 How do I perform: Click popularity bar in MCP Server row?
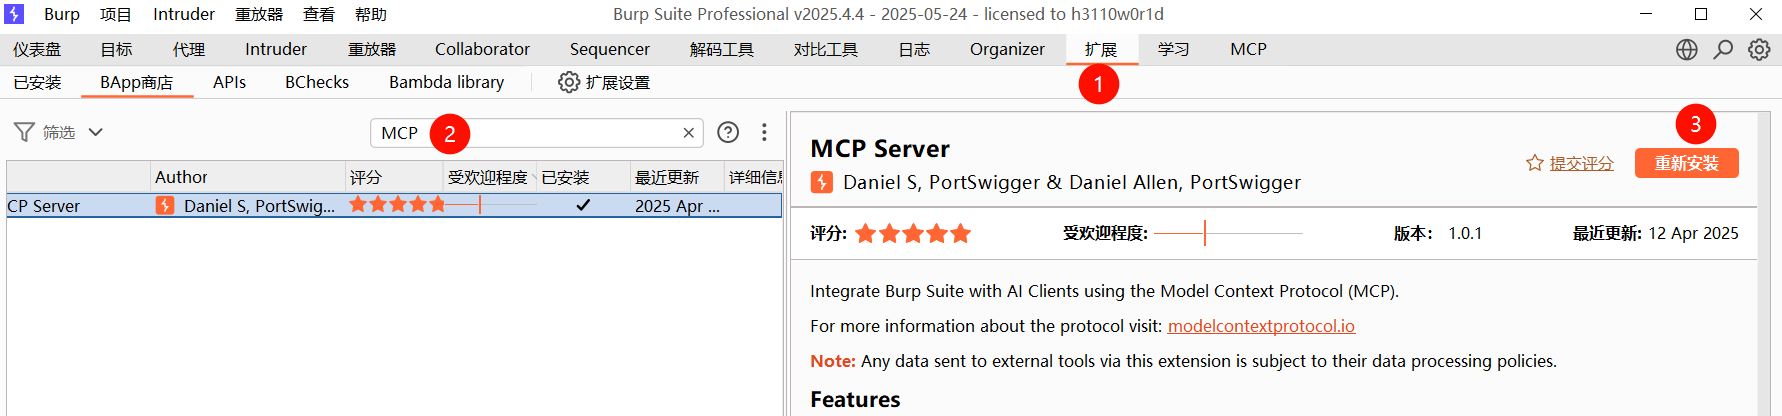(x=491, y=205)
